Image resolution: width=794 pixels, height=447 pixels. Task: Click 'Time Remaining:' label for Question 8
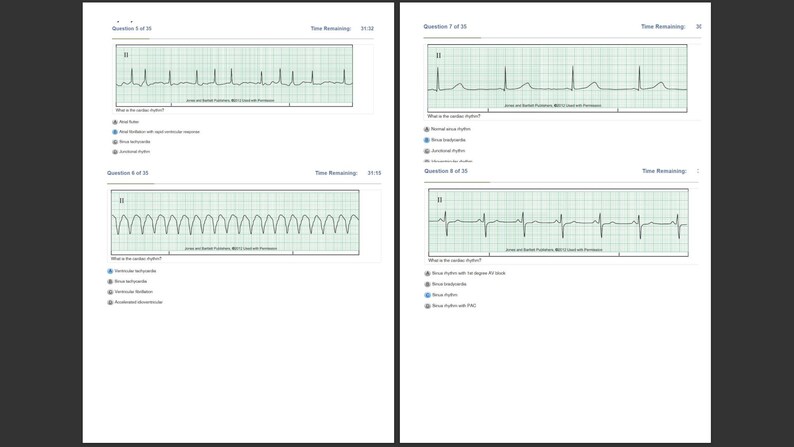point(664,172)
